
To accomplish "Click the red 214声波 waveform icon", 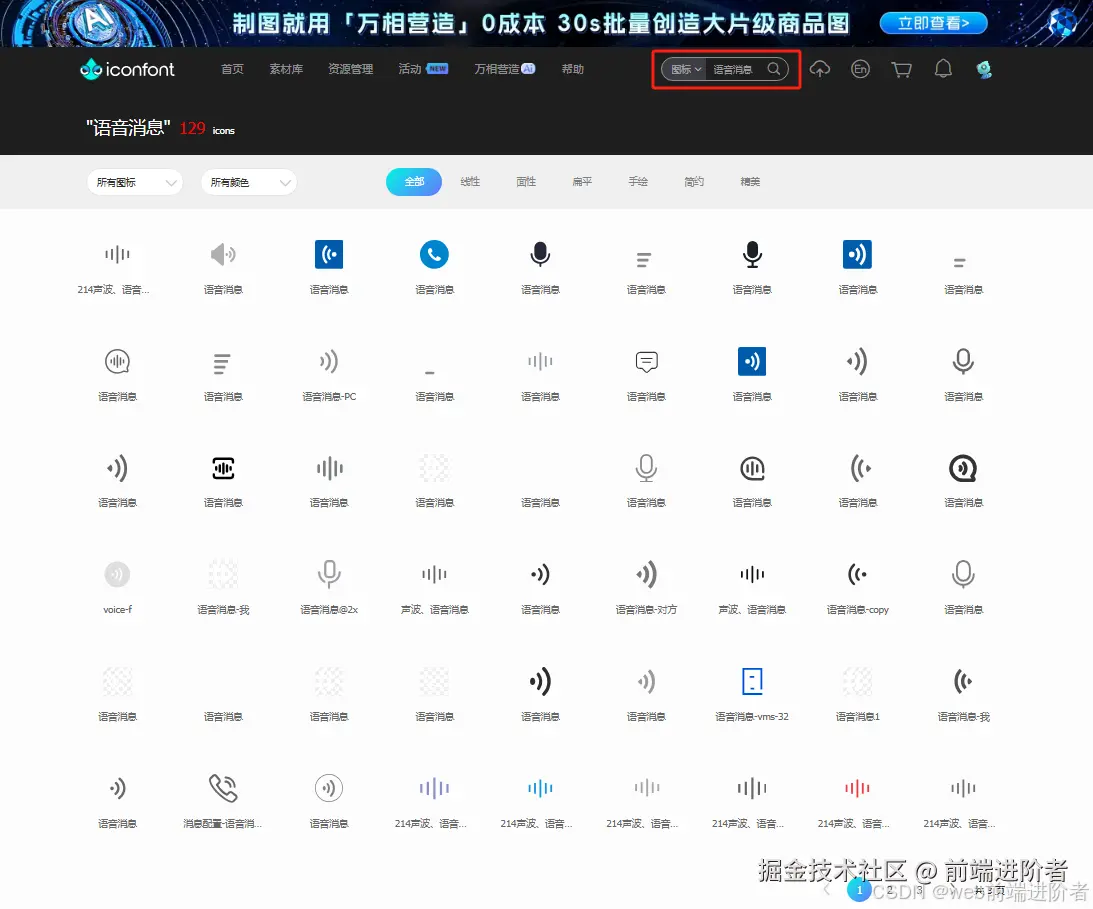I will coord(855,787).
